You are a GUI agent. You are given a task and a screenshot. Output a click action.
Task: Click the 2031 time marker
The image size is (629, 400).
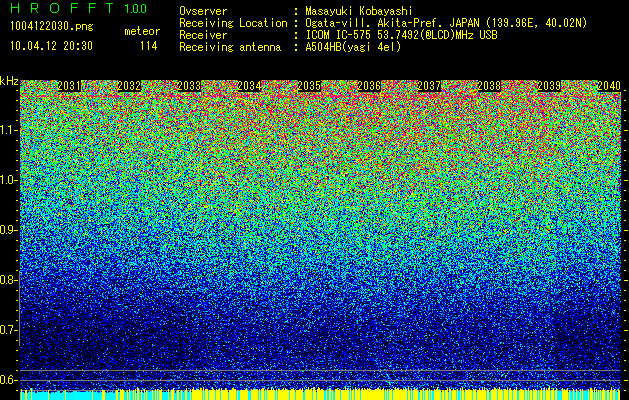(x=69, y=86)
